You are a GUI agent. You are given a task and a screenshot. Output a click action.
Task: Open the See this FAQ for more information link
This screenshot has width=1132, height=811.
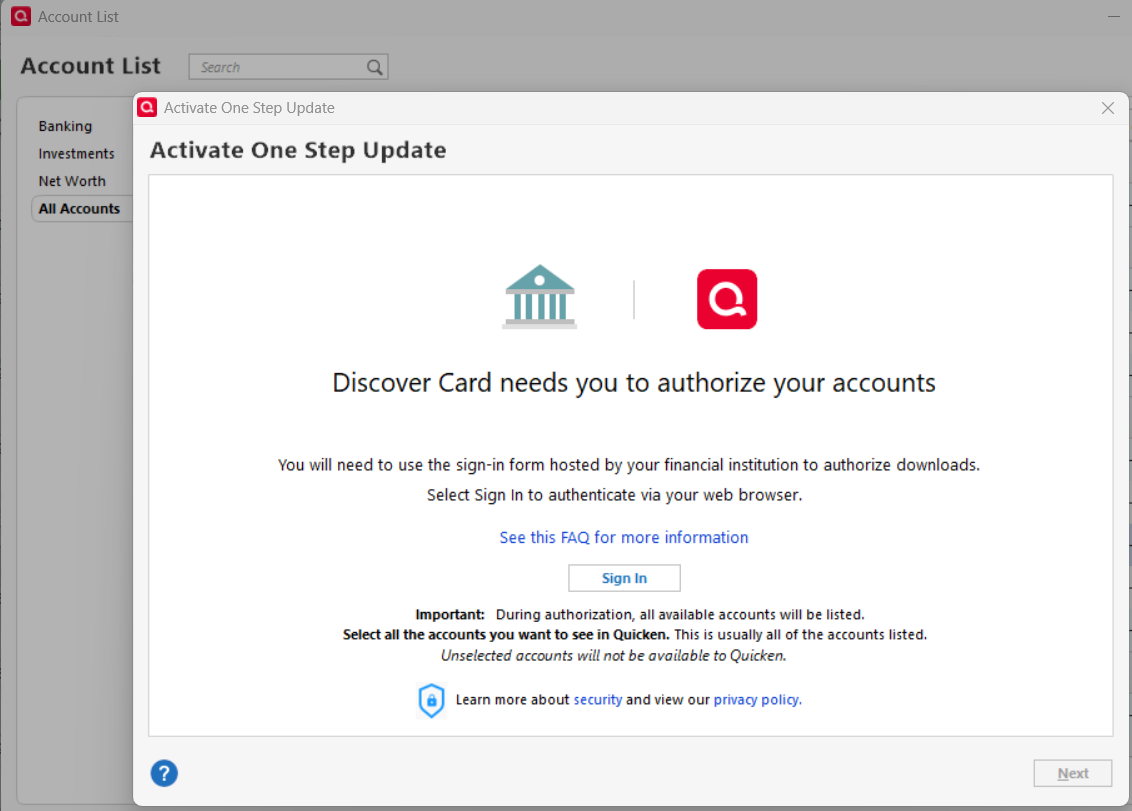point(624,537)
